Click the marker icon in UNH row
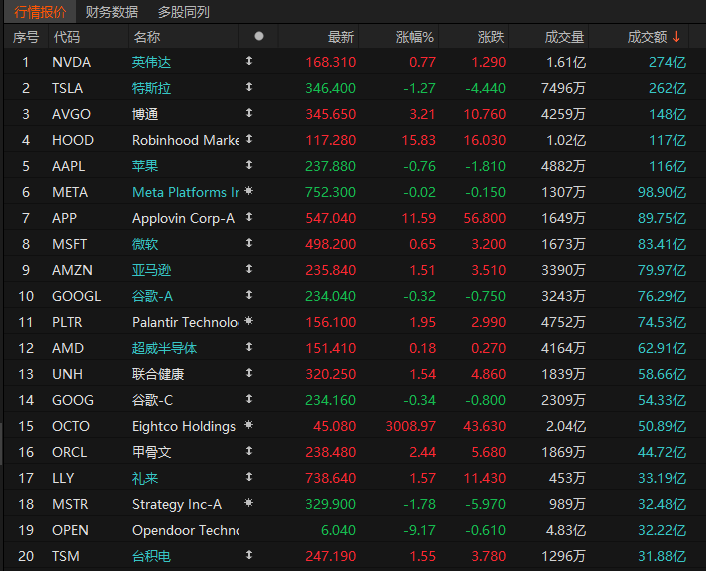Image resolution: width=706 pixels, height=571 pixels. (249, 373)
